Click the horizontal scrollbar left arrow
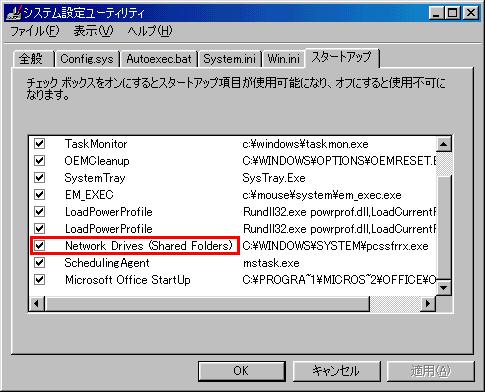Screen dimensions: 485x392 tap(37, 303)
